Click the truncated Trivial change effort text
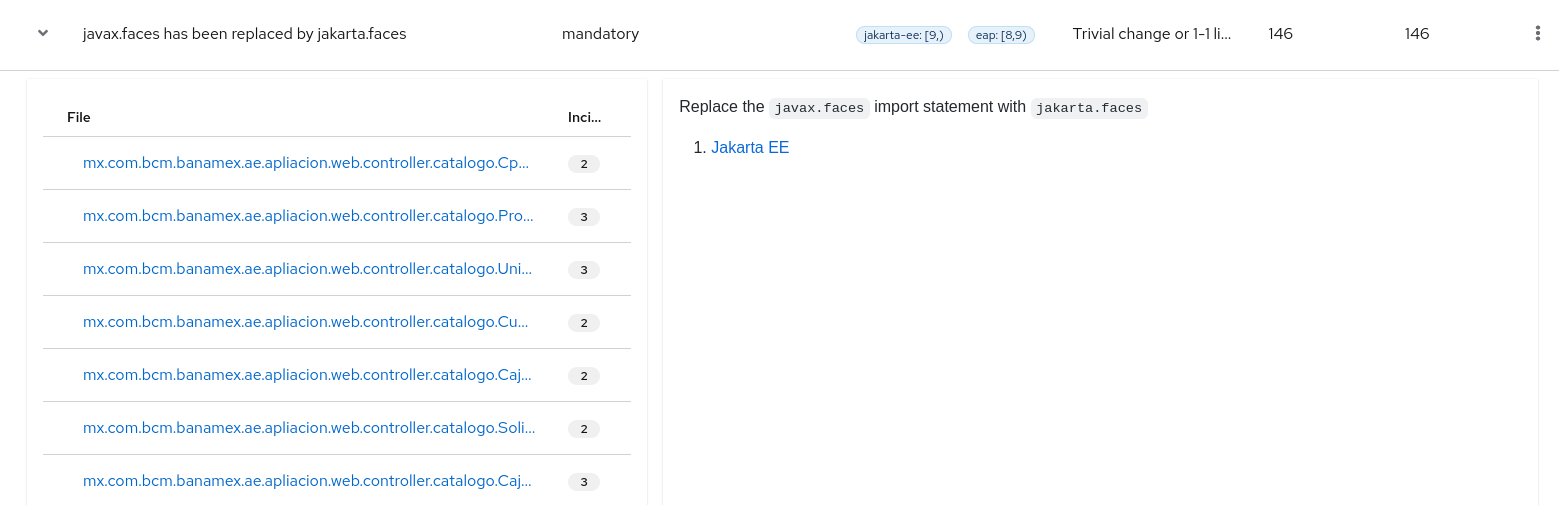This screenshot has height=505, width=1559. pyautogui.click(x=1151, y=33)
